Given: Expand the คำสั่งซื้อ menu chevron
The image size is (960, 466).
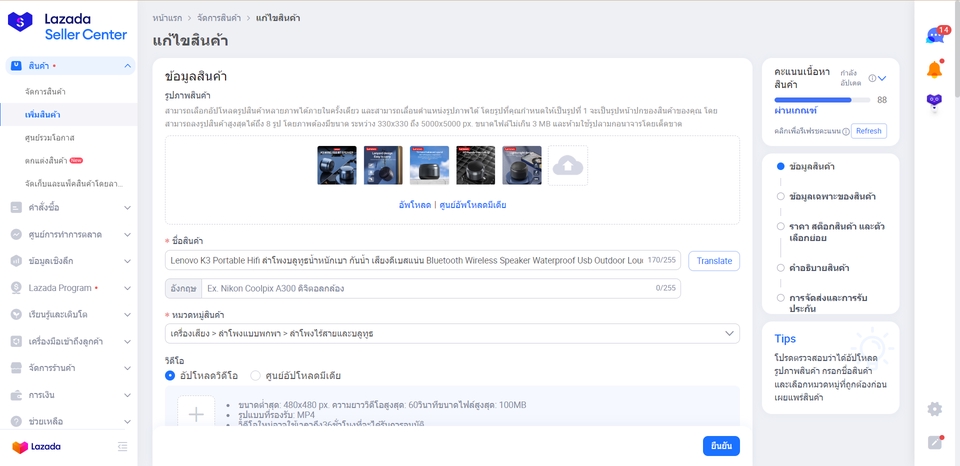Looking at the screenshot, I should tap(127, 208).
